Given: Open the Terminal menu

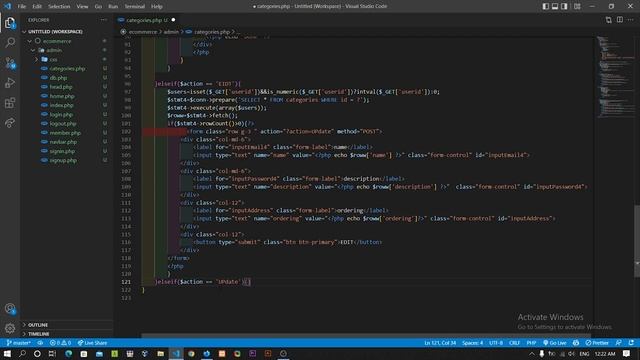Looking at the screenshot, I should coord(134,6).
